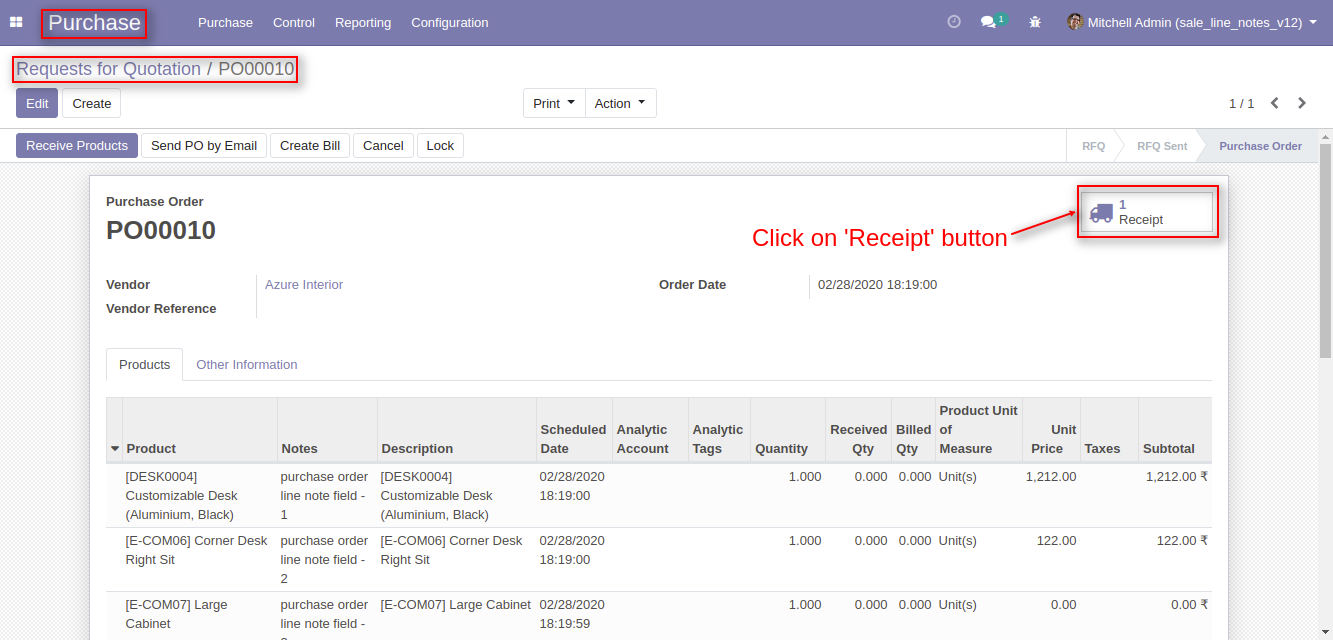
Task: Click the order date 02/28/2020 18:19:00 value
Action: [877, 285]
